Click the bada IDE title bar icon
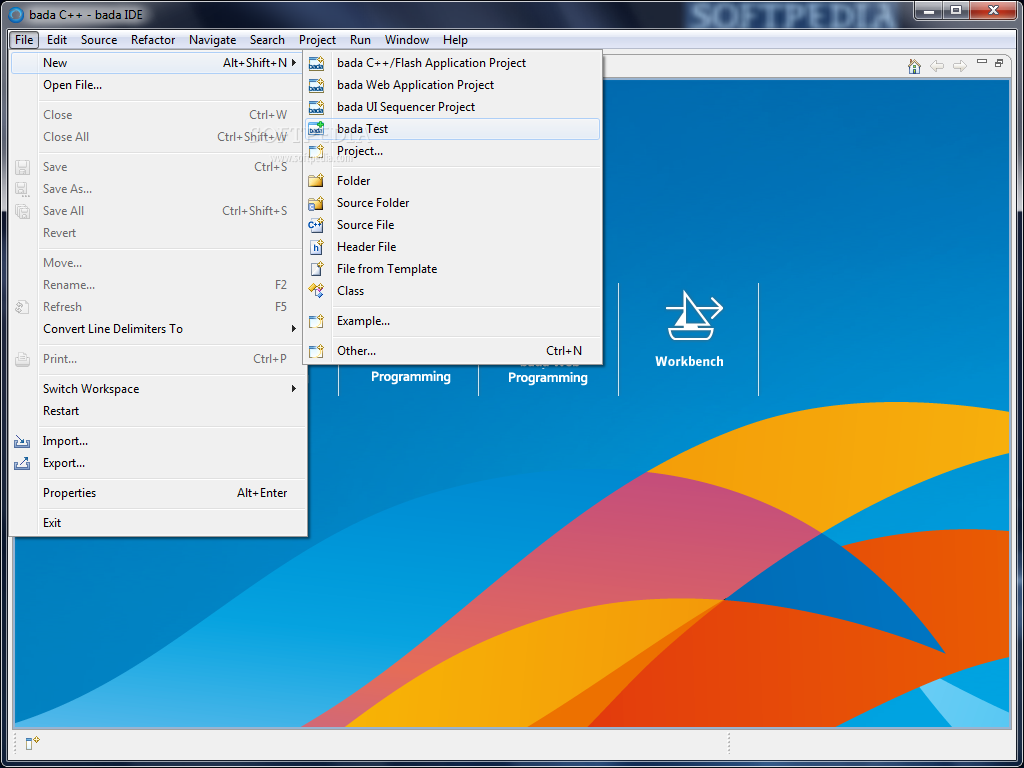Viewport: 1024px width, 768px height. (16, 14)
